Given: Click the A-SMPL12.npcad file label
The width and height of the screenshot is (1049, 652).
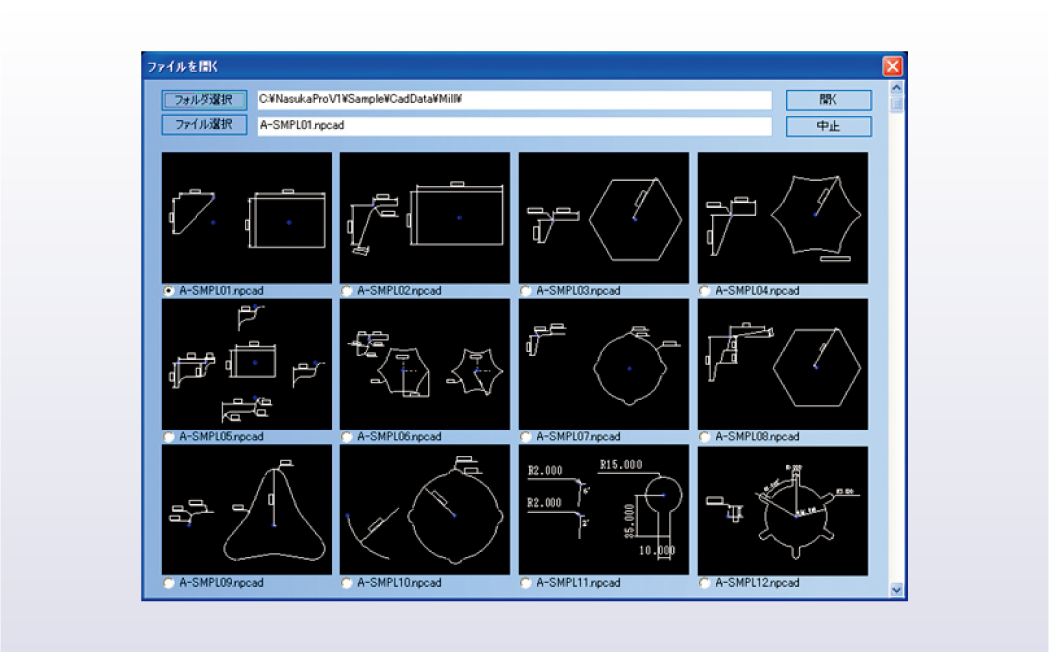Looking at the screenshot, I should pyautogui.click(x=757, y=583).
